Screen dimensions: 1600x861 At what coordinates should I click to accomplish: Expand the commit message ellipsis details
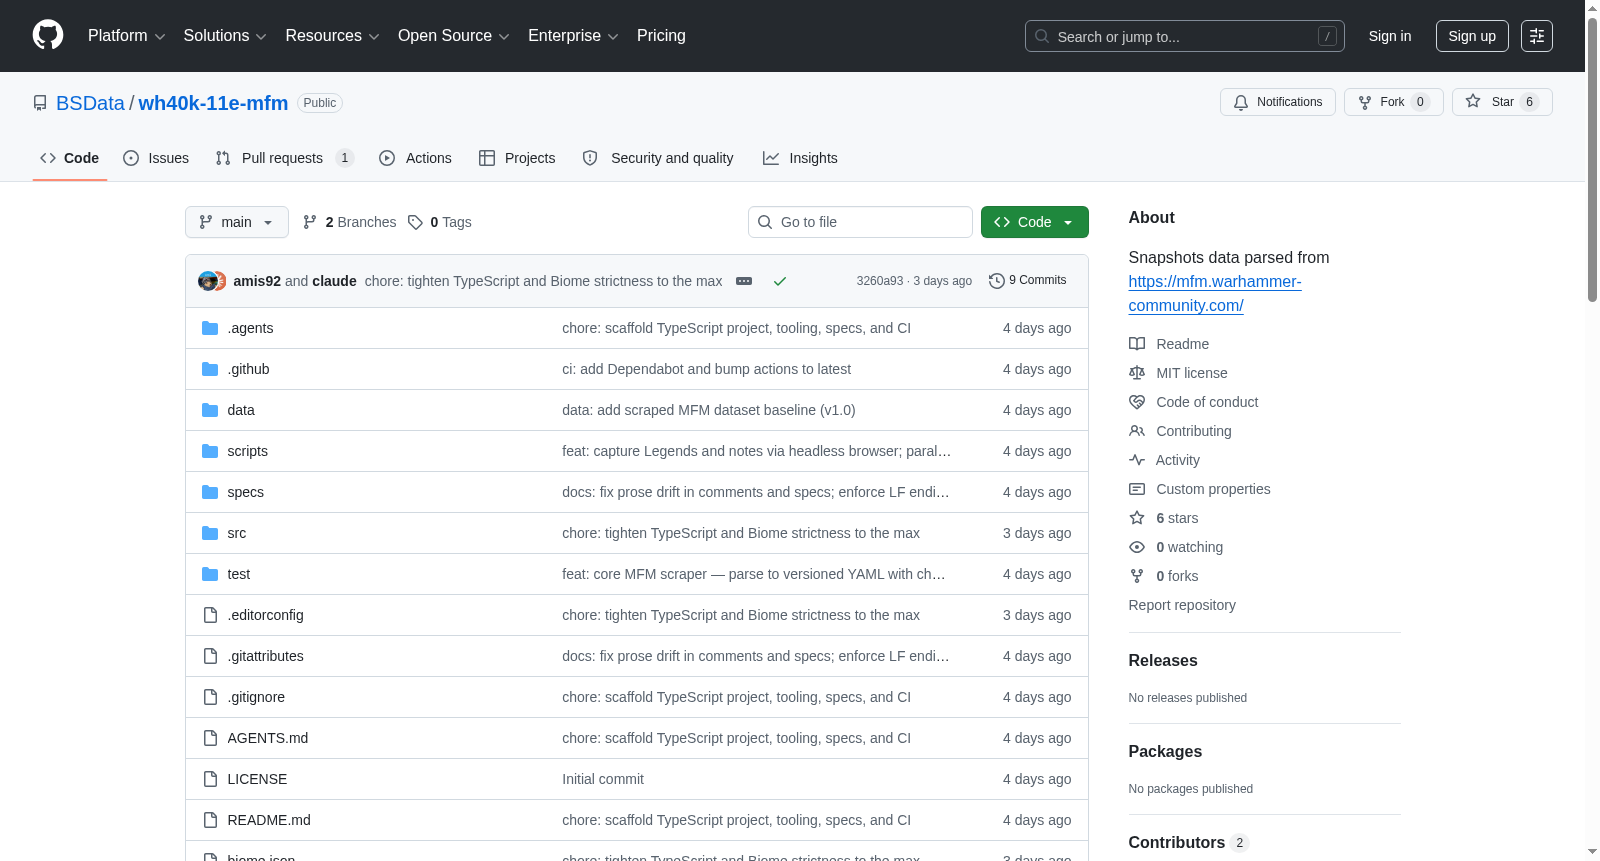click(744, 281)
